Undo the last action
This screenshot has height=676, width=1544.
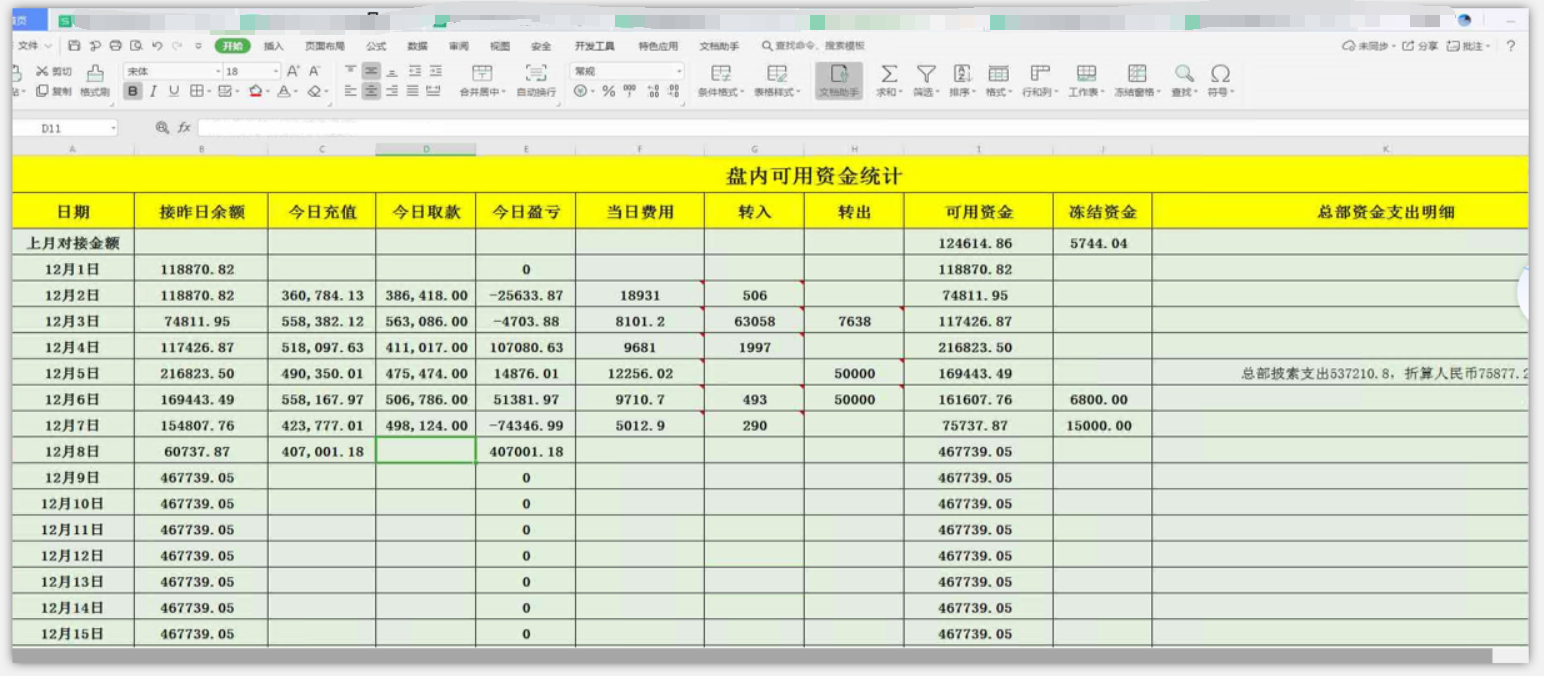coord(157,46)
